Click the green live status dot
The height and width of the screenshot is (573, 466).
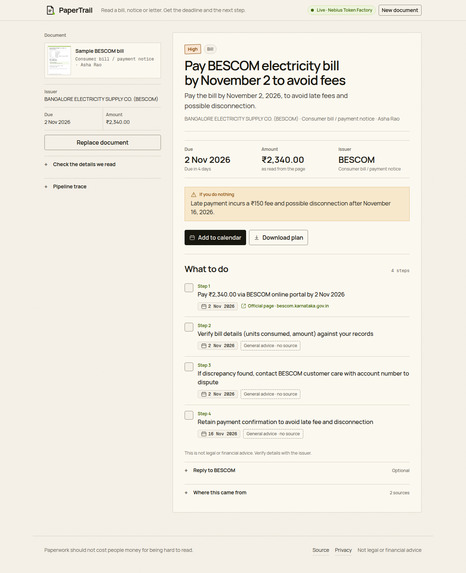point(312,10)
